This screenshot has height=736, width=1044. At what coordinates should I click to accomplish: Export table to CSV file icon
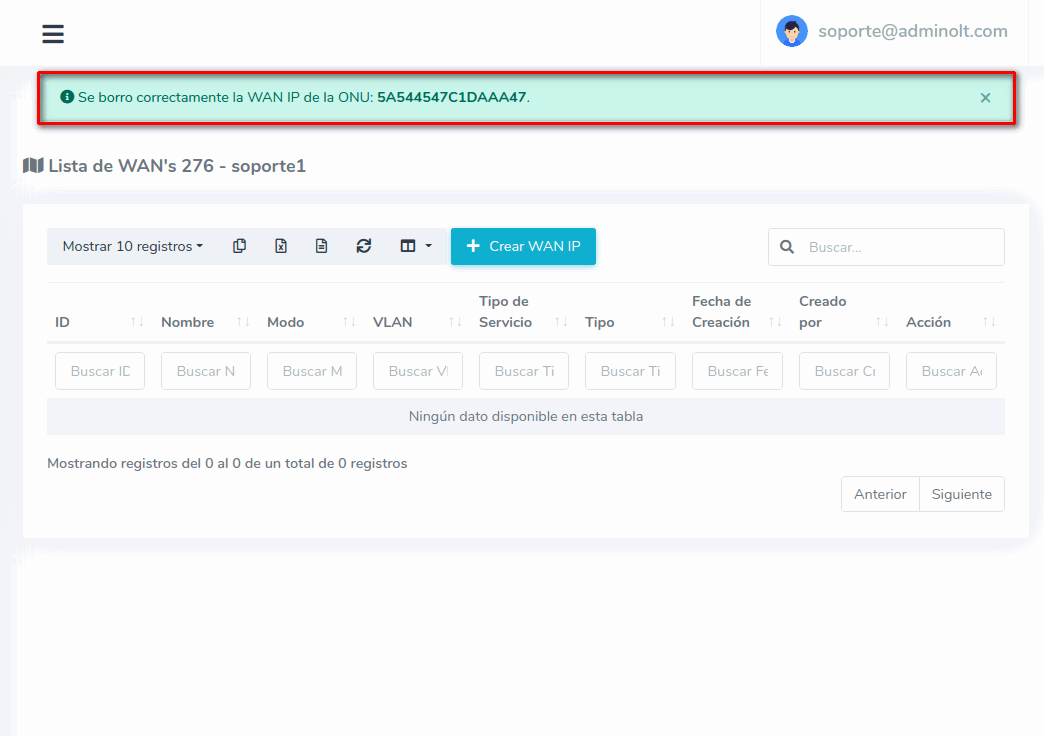click(x=322, y=246)
